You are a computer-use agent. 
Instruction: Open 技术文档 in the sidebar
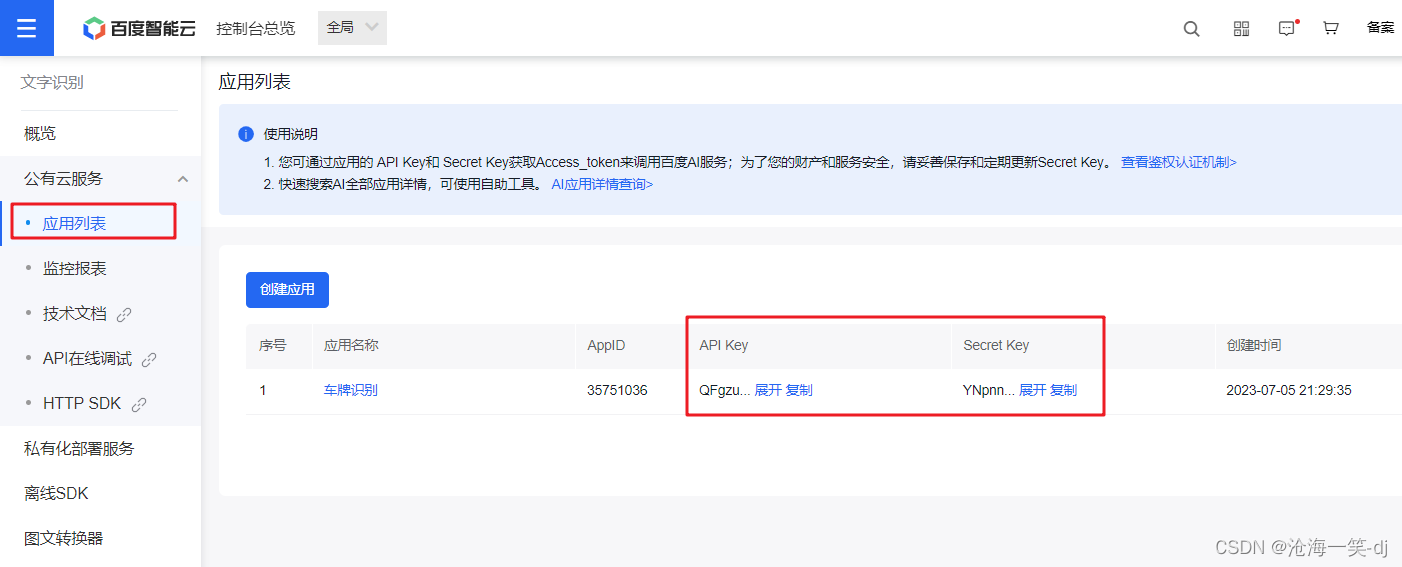(74, 314)
